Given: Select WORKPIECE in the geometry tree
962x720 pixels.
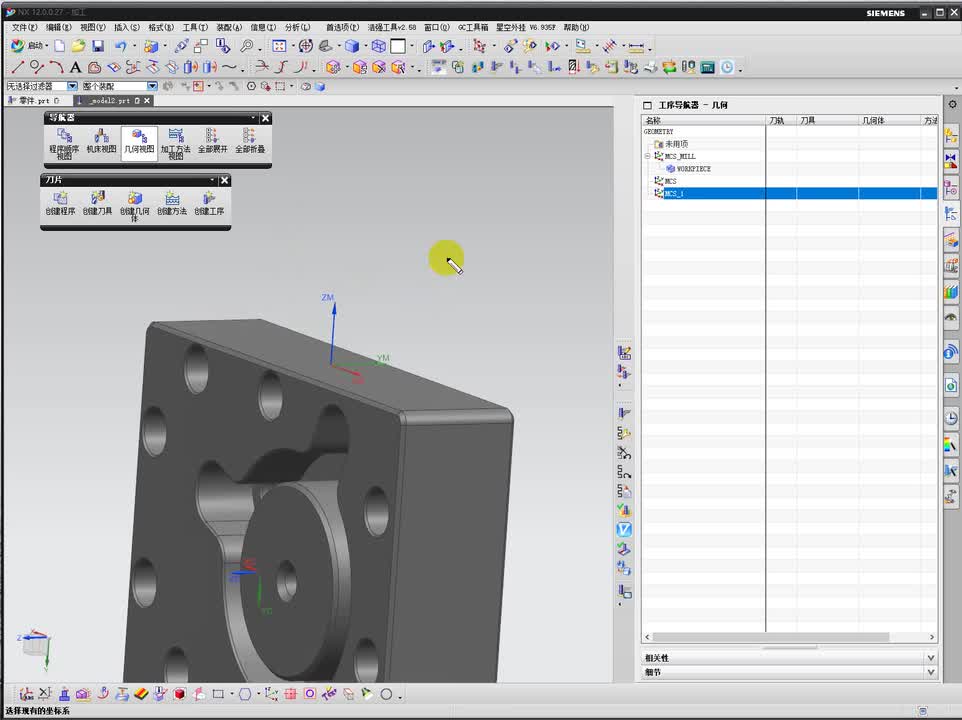Looking at the screenshot, I should pyautogui.click(x=693, y=169).
